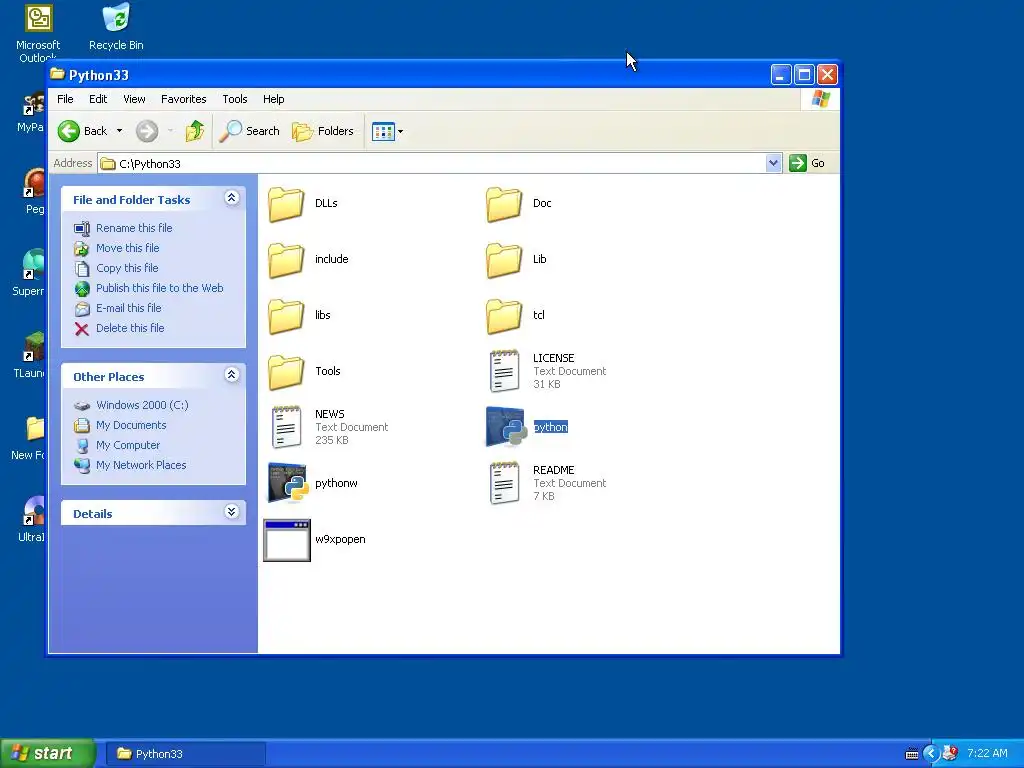Open the File menu
1024x768 pixels.
coord(65,99)
